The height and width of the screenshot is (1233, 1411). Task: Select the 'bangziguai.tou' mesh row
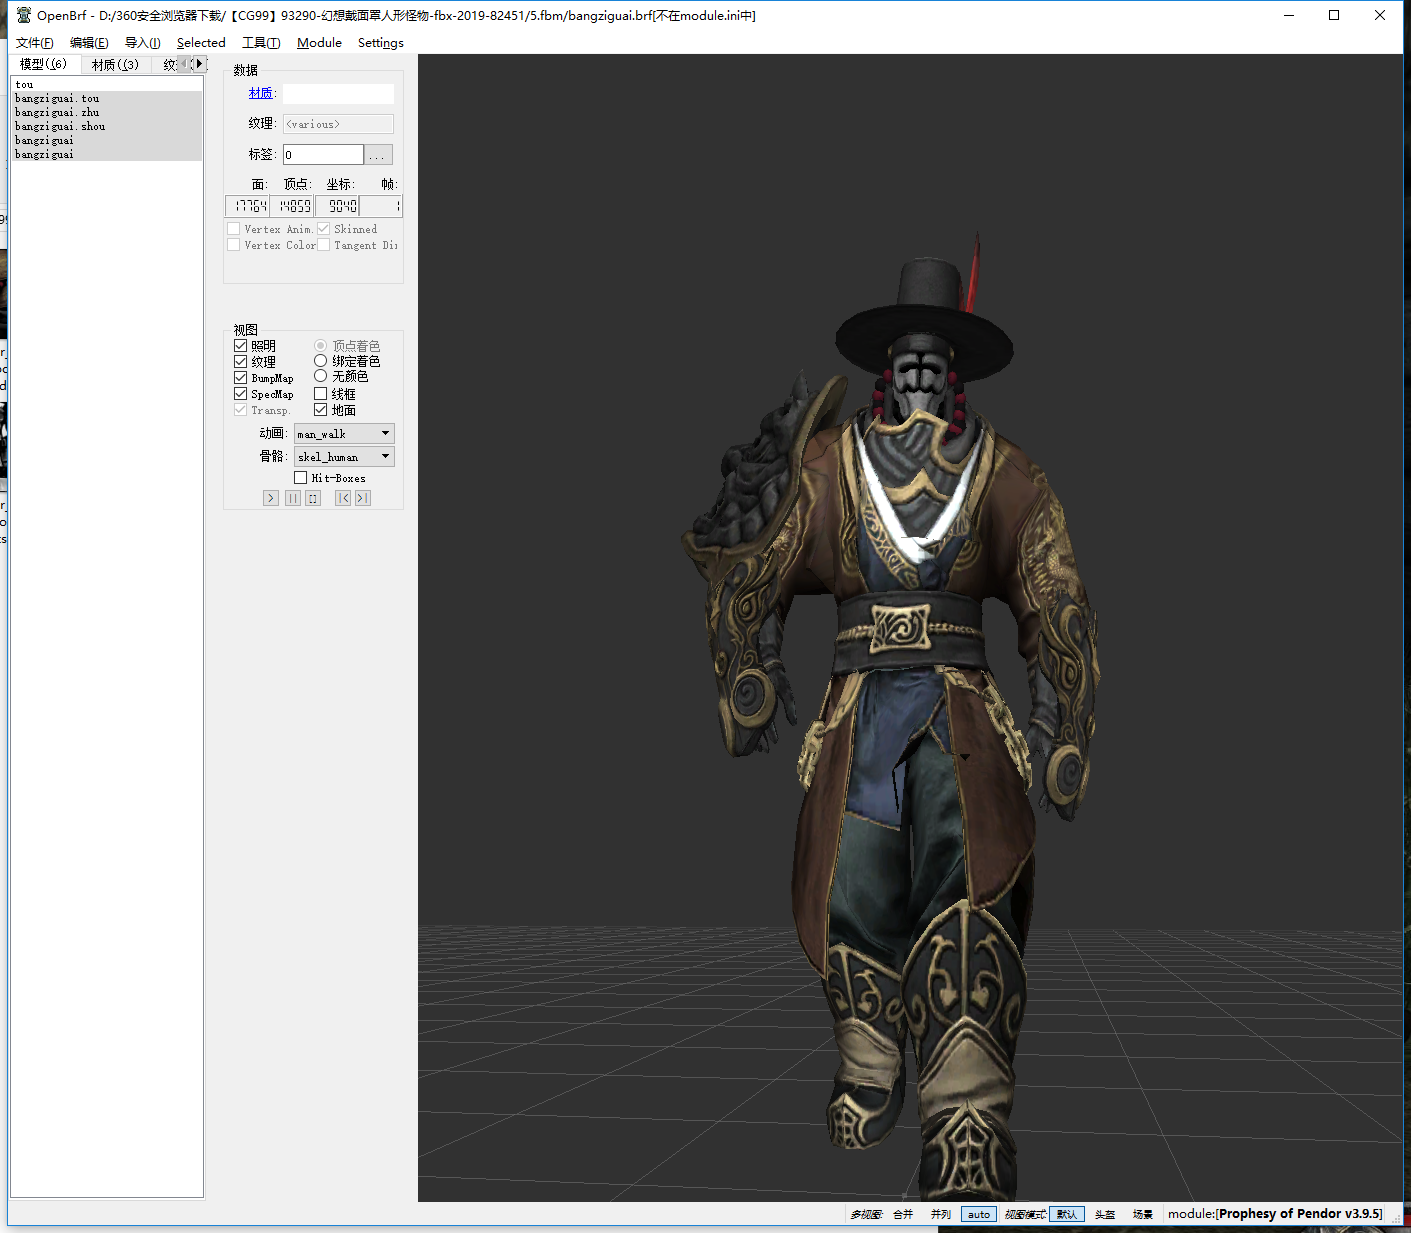click(106, 98)
